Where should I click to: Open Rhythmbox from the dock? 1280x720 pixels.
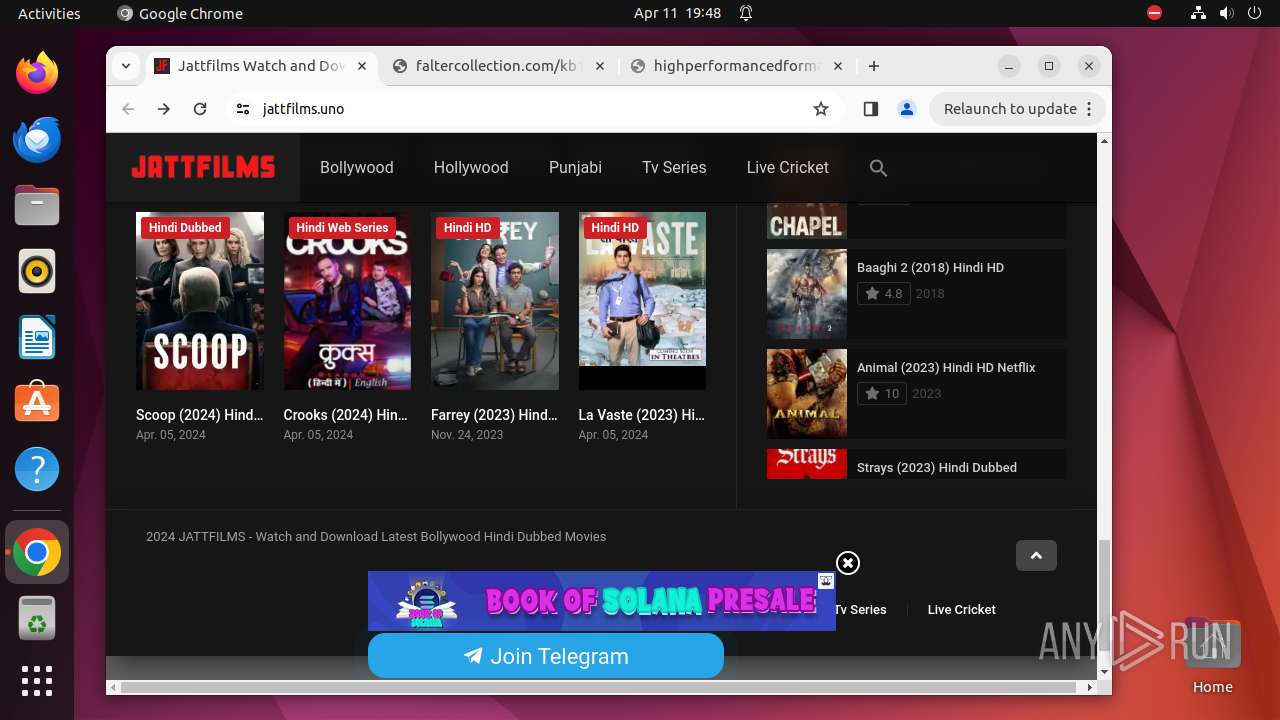(x=37, y=271)
